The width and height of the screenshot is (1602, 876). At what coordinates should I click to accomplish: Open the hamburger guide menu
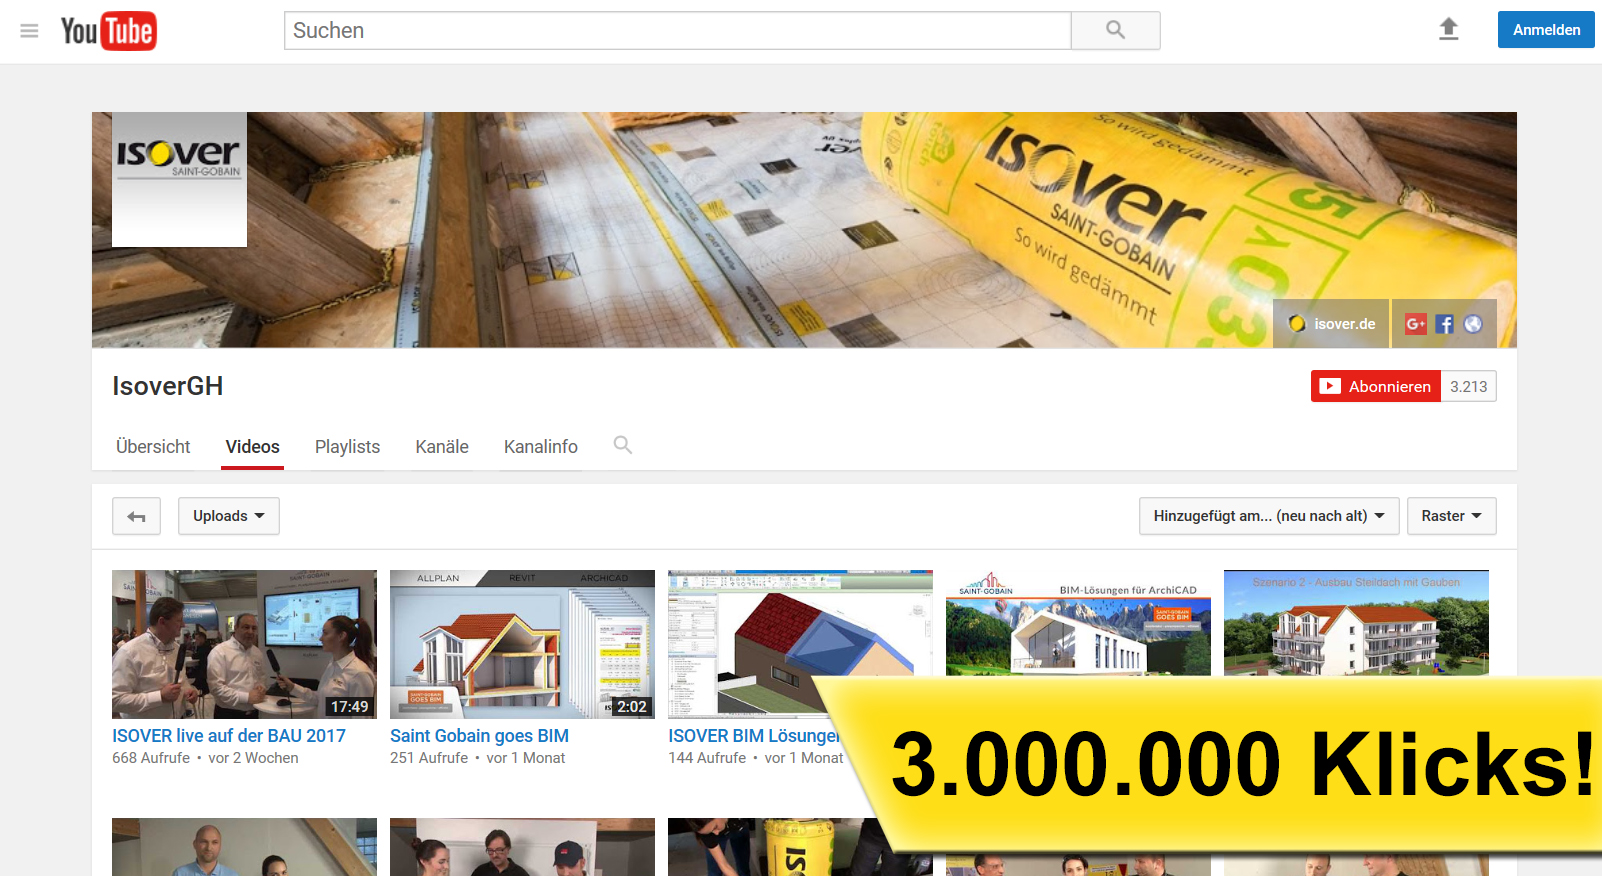(29, 31)
